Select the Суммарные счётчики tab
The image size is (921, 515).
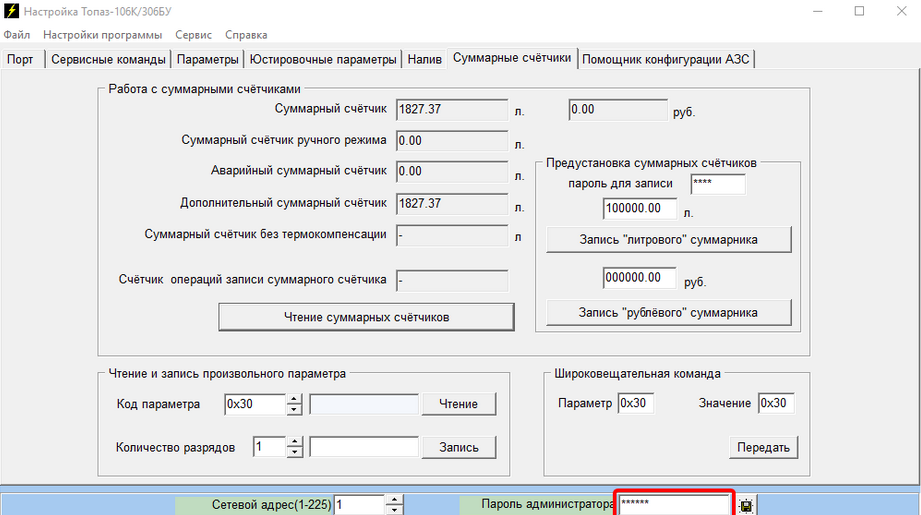click(x=512, y=58)
